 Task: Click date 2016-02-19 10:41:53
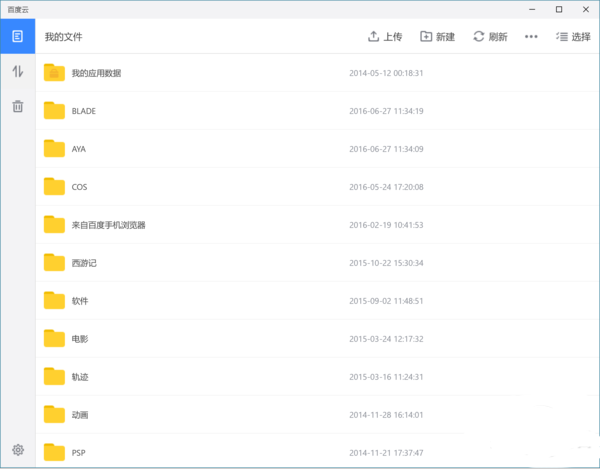[386, 225]
